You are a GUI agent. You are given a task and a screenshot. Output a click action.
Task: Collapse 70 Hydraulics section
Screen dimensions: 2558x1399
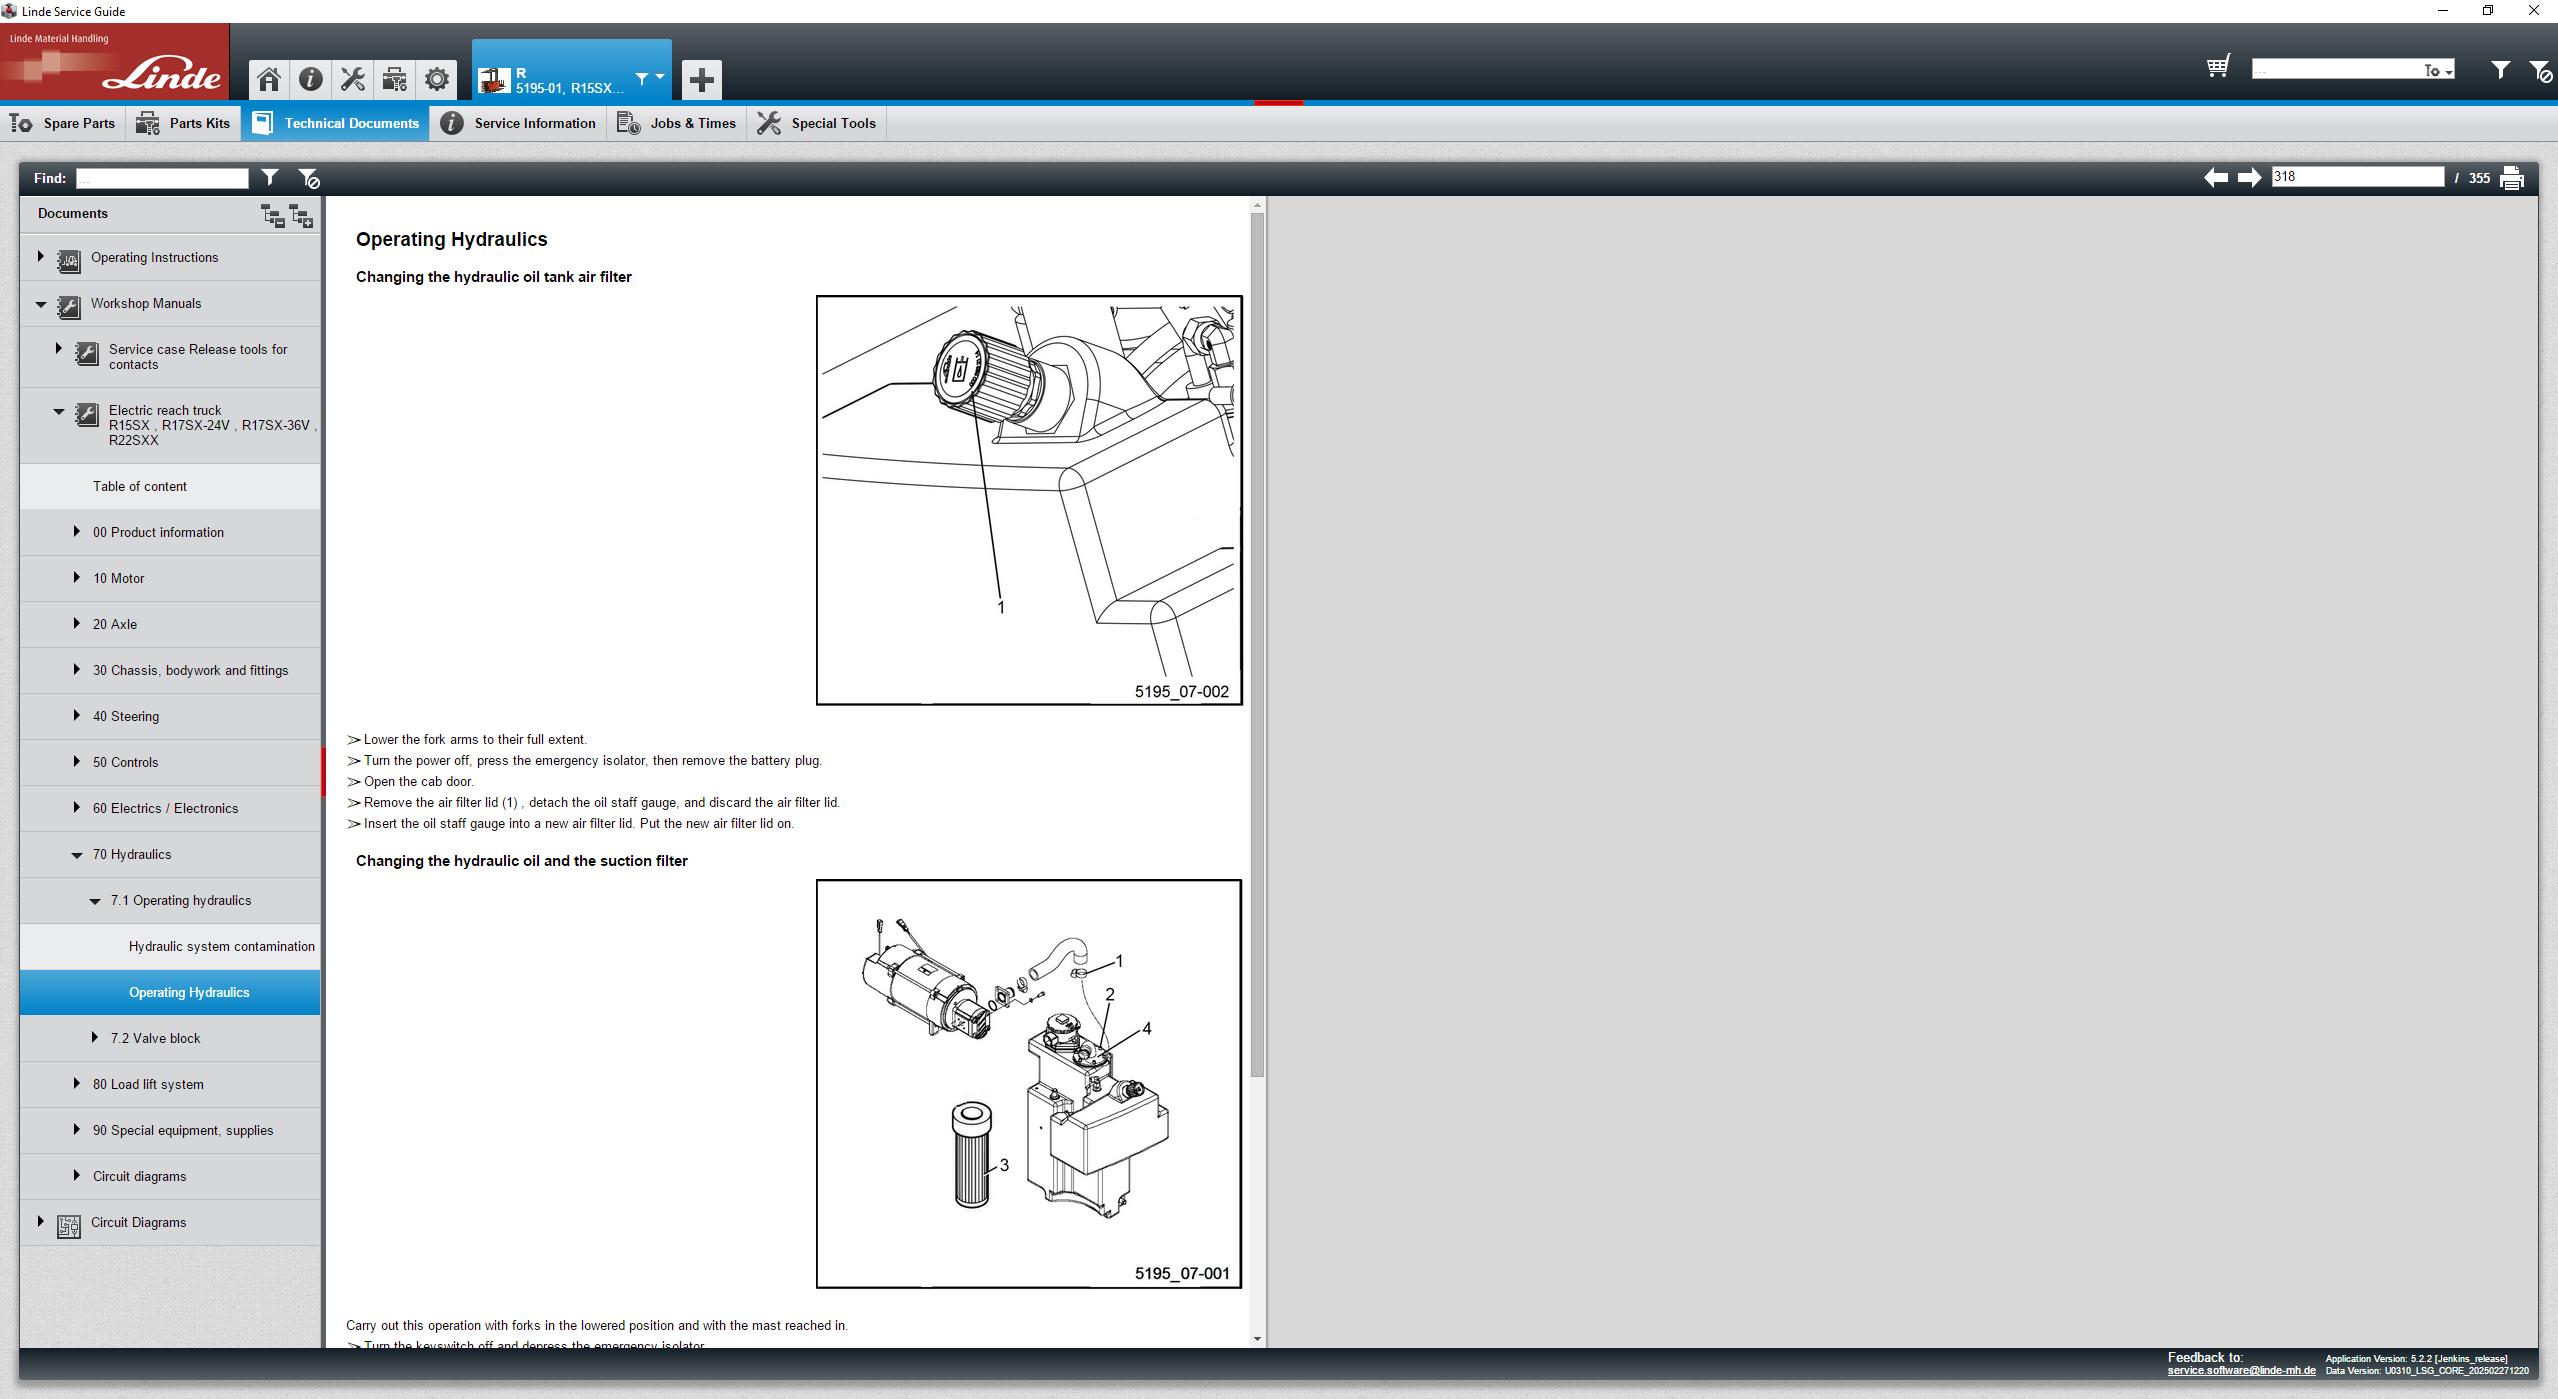click(77, 855)
